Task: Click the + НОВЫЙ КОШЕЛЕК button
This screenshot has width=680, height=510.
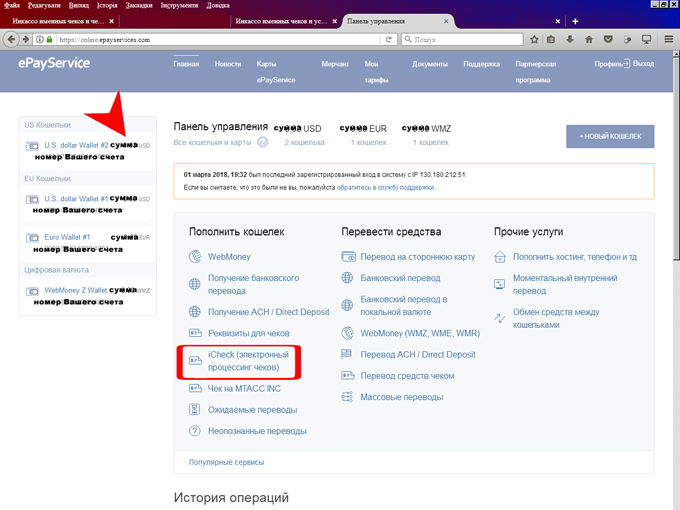Action: (x=610, y=136)
